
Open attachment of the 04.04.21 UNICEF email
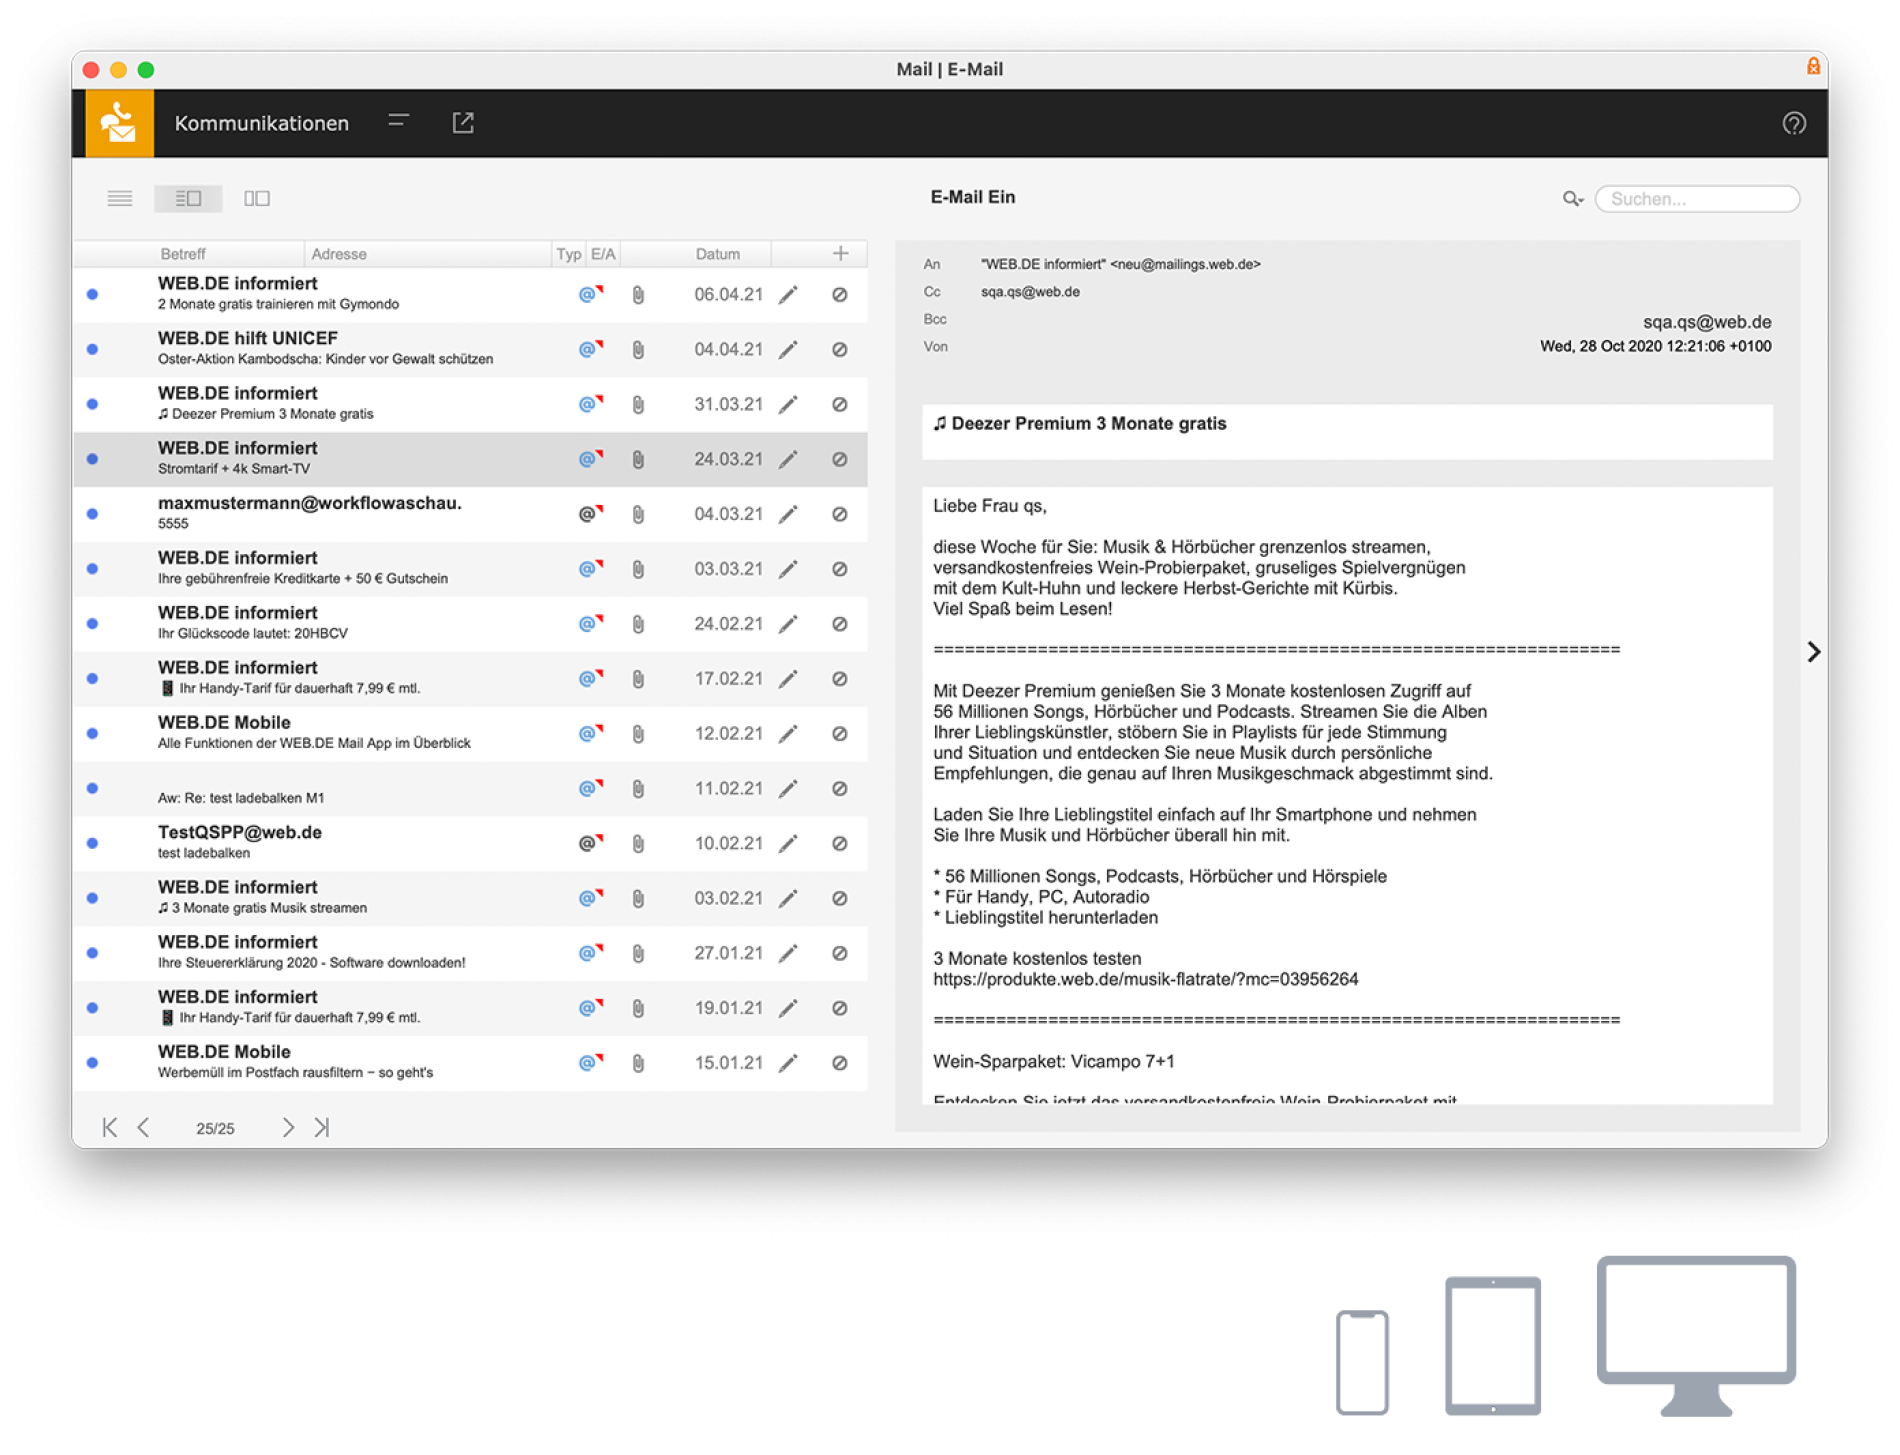638,350
